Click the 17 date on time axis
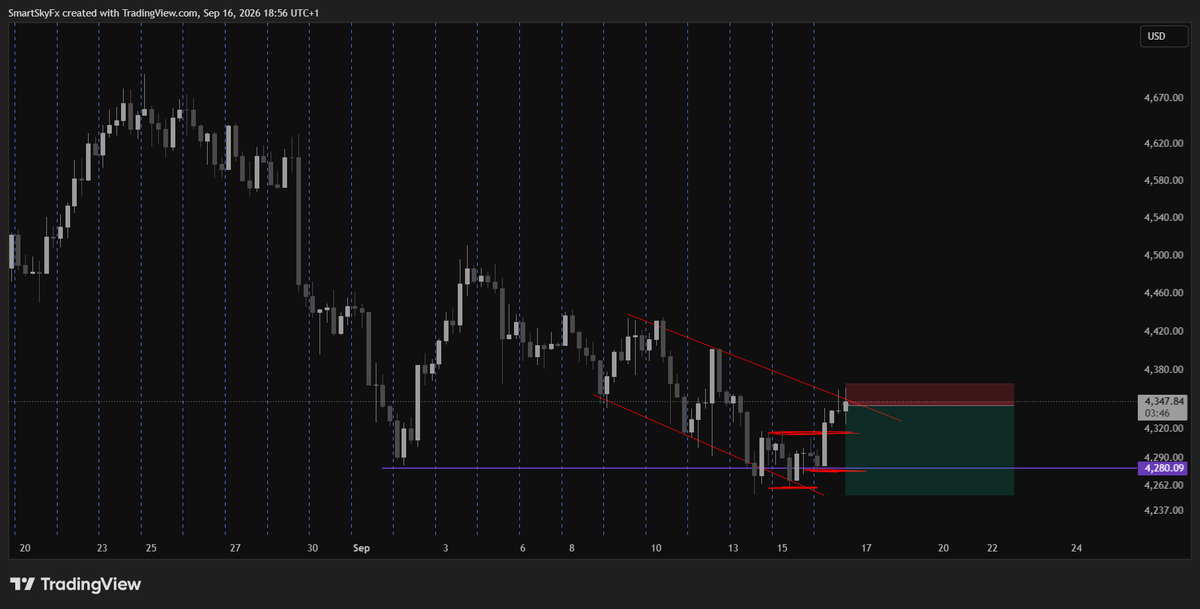Screen dimensions: 1200x609 [866, 548]
